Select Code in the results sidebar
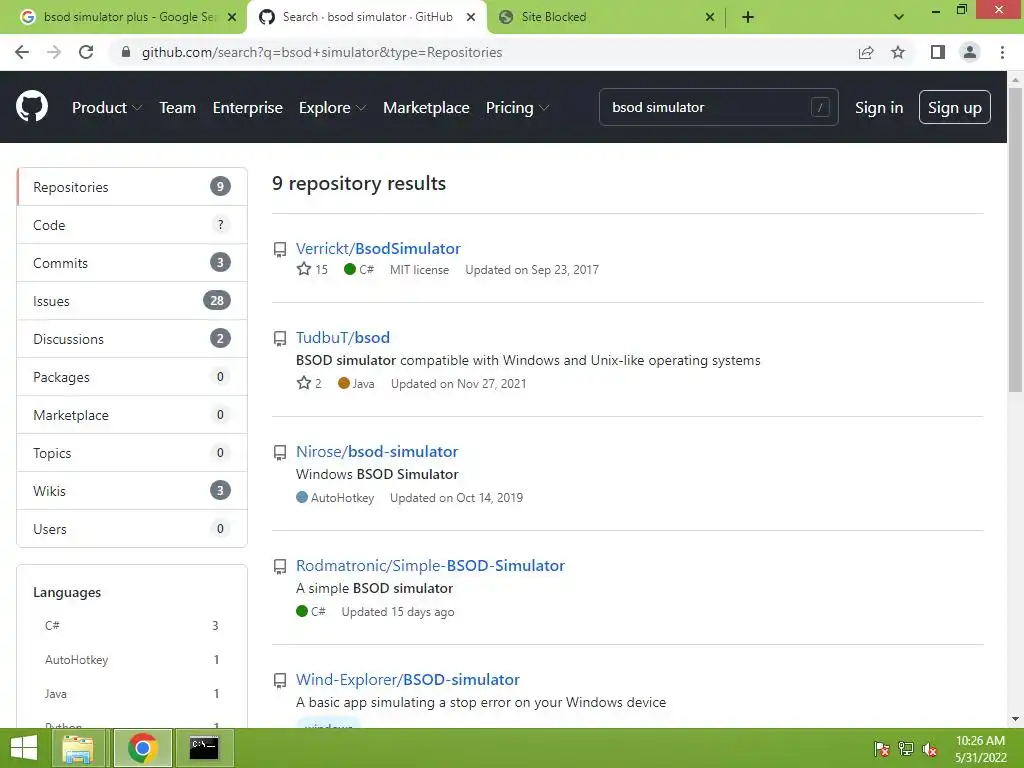This screenshot has height=768, width=1024. coord(132,225)
